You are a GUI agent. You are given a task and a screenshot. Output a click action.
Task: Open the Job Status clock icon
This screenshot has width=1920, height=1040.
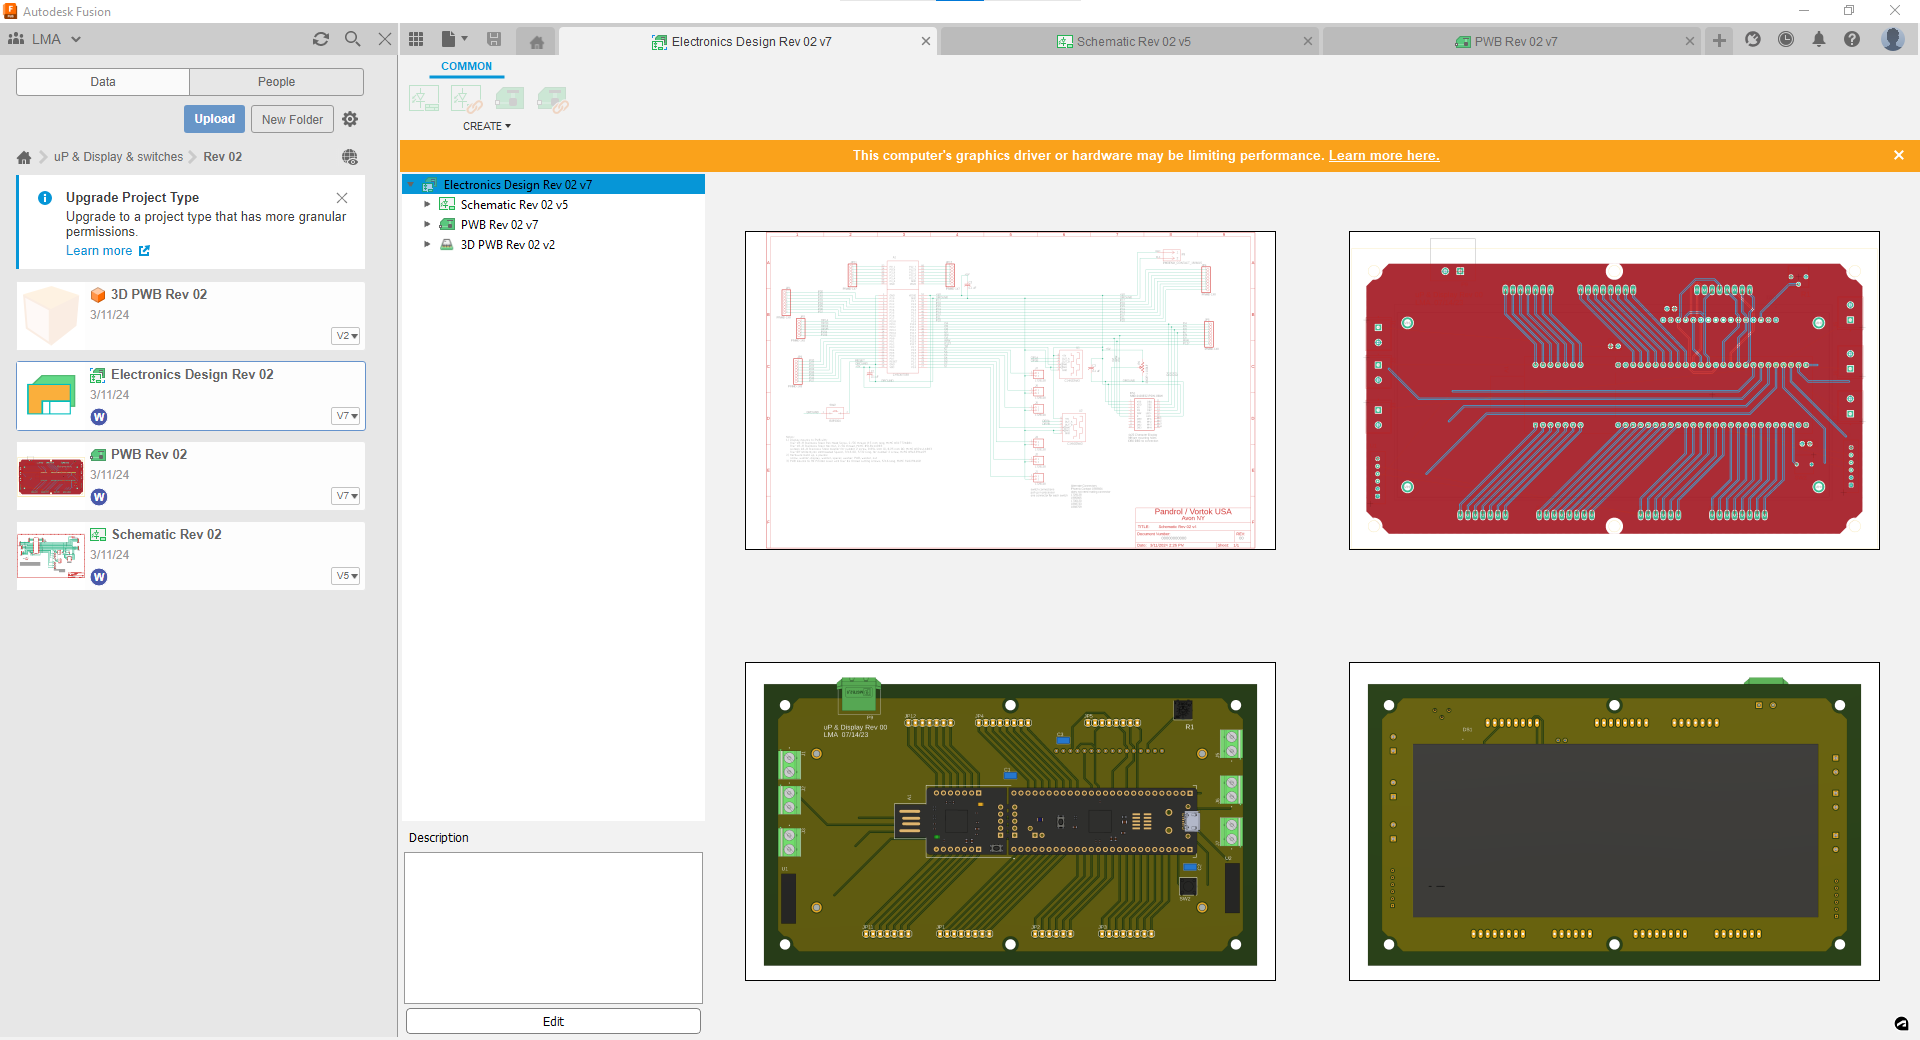pyautogui.click(x=1786, y=39)
